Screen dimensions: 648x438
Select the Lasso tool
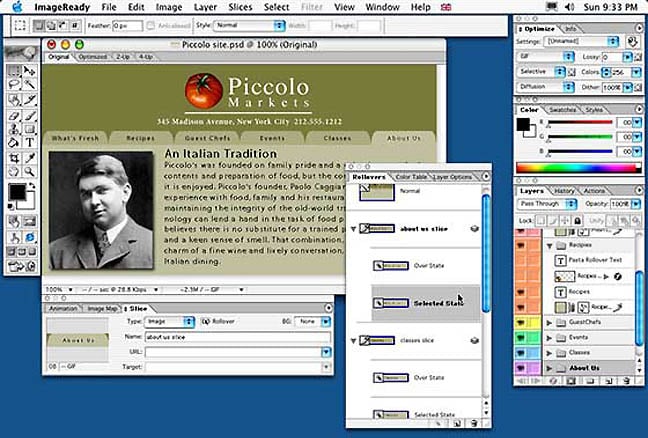coord(14,85)
